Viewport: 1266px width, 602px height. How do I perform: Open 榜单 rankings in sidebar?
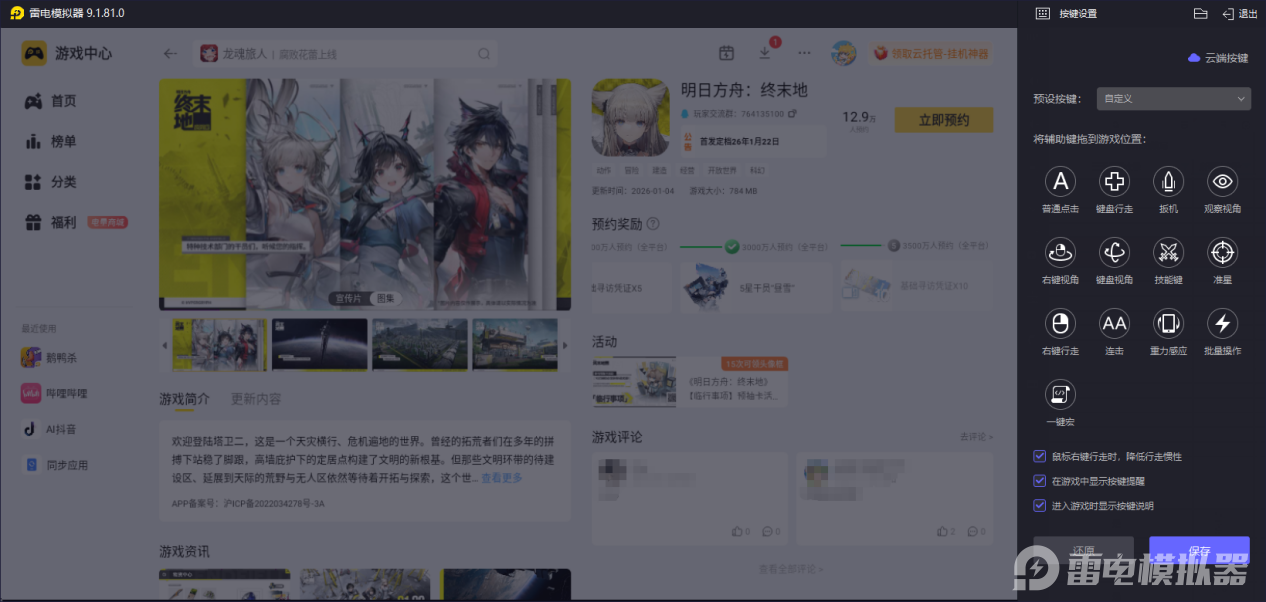pos(51,142)
